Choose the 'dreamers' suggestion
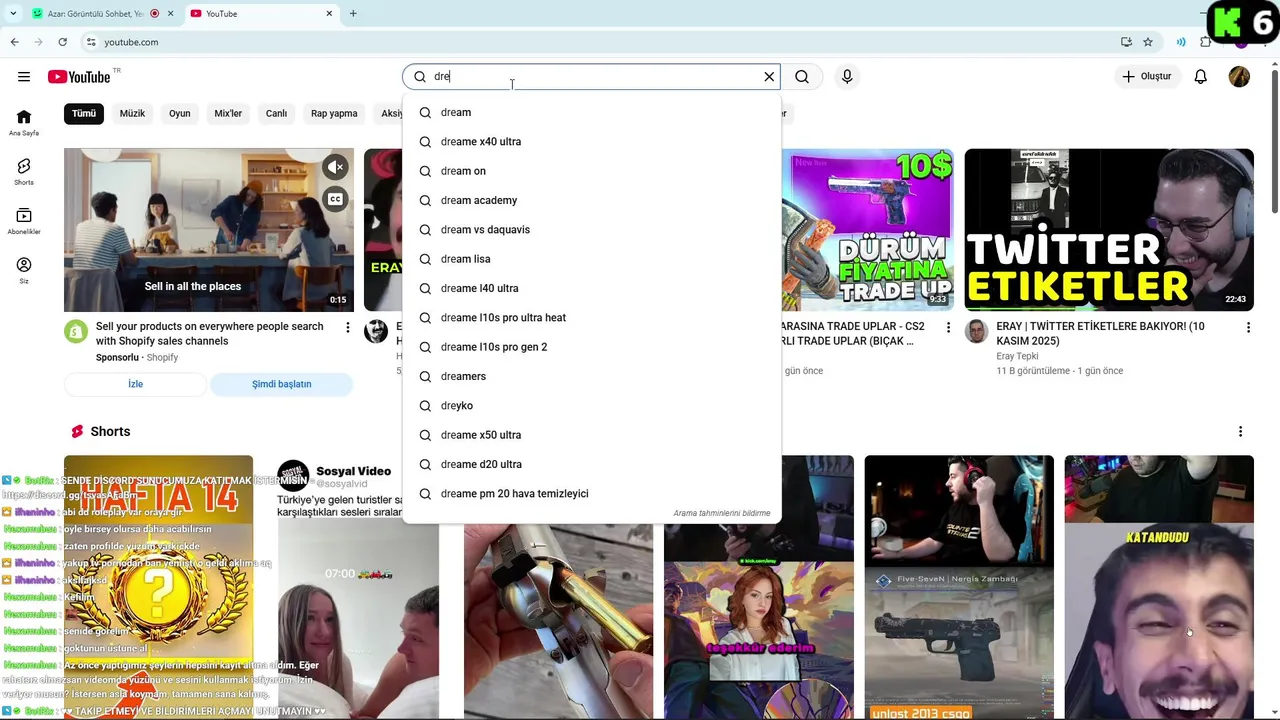 coord(591,376)
